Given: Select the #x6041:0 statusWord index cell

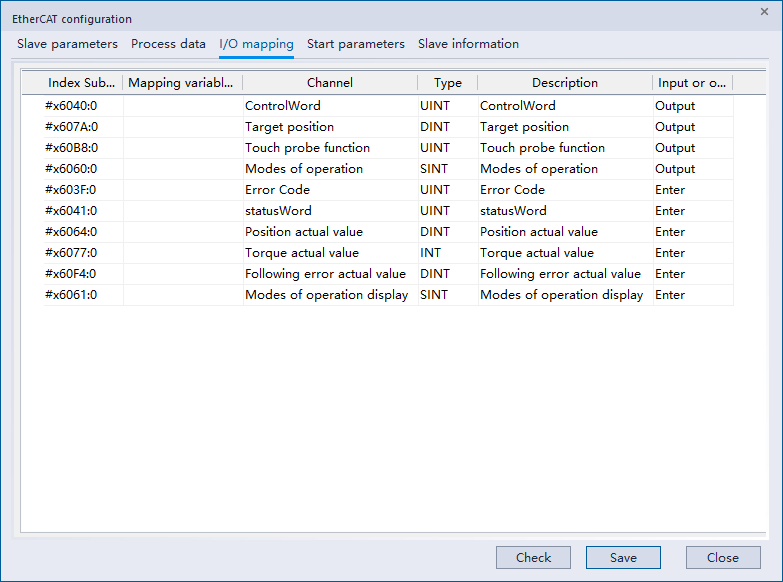Looking at the screenshot, I should click(x=72, y=211).
